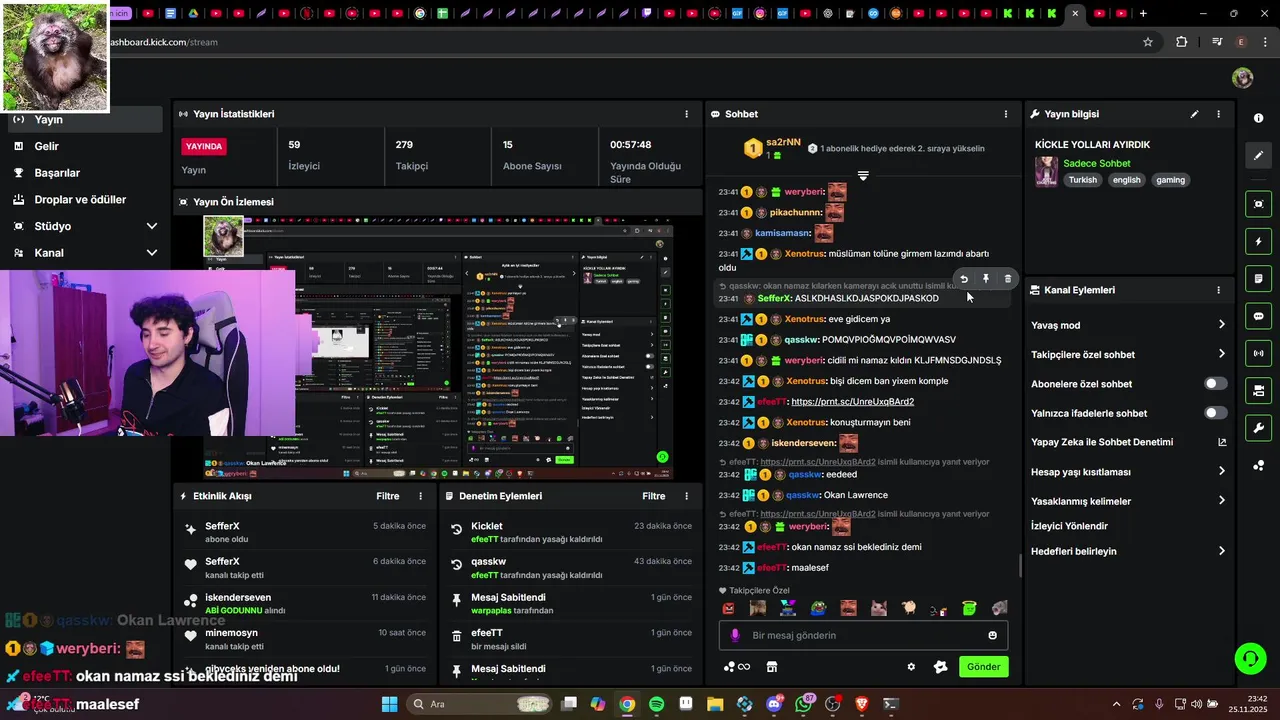This screenshot has width=1280, height=720.
Task: Edit stream info with Yayın bilgisi pencil
Action: coord(1194,114)
